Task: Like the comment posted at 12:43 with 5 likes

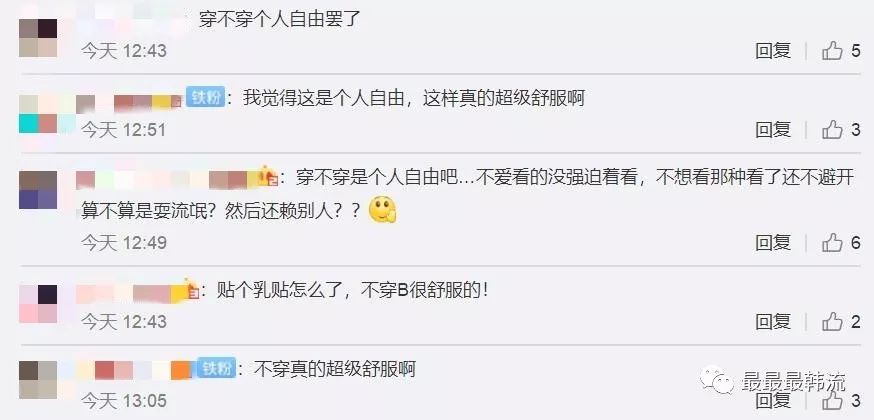Action: pyautogui.click(x=832, y=51)
